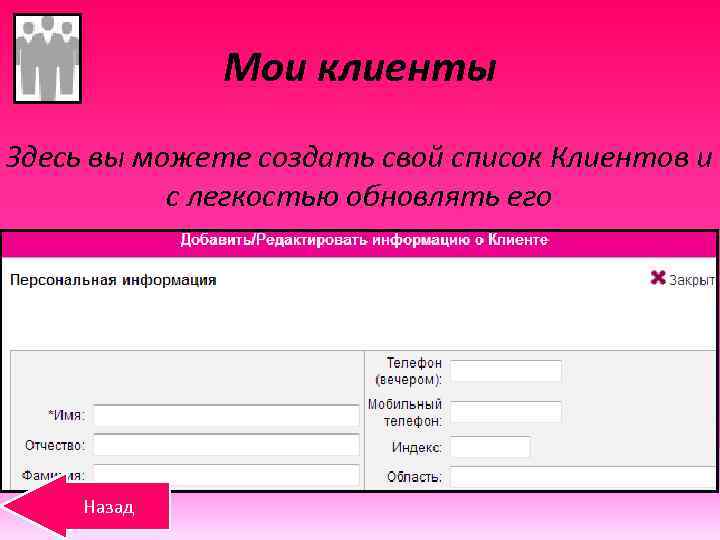Focus the Фамилия input field
This screenshot has height=540, width=720.
coord(226,475)
